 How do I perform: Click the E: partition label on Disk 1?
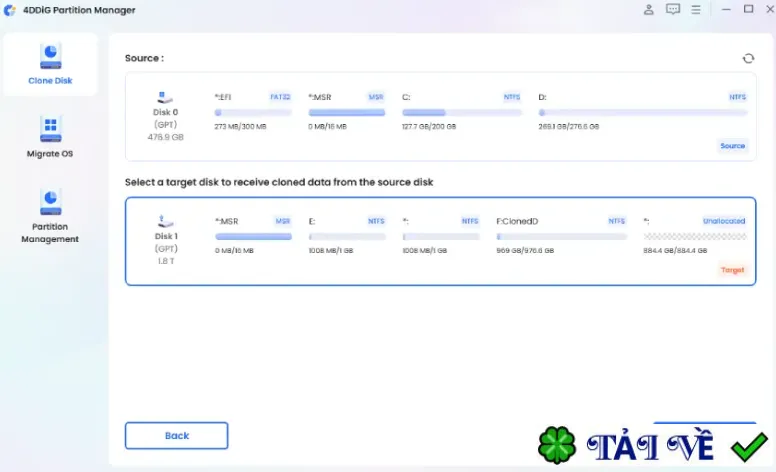312,221
